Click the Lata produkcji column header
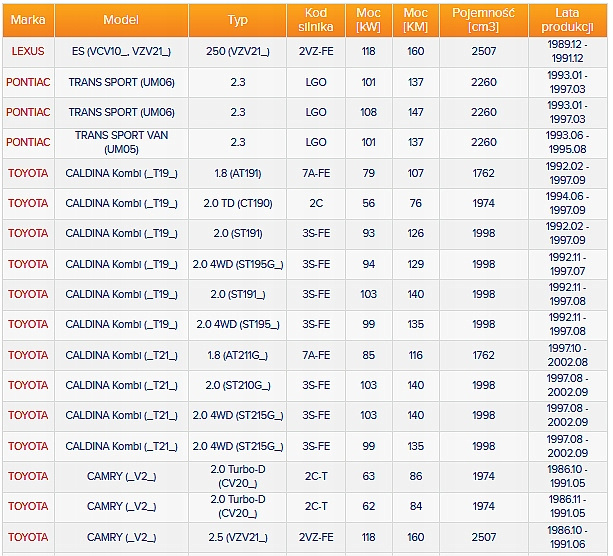Image resolution: width=613 pixels, height=556 pixels. (567, 20)
